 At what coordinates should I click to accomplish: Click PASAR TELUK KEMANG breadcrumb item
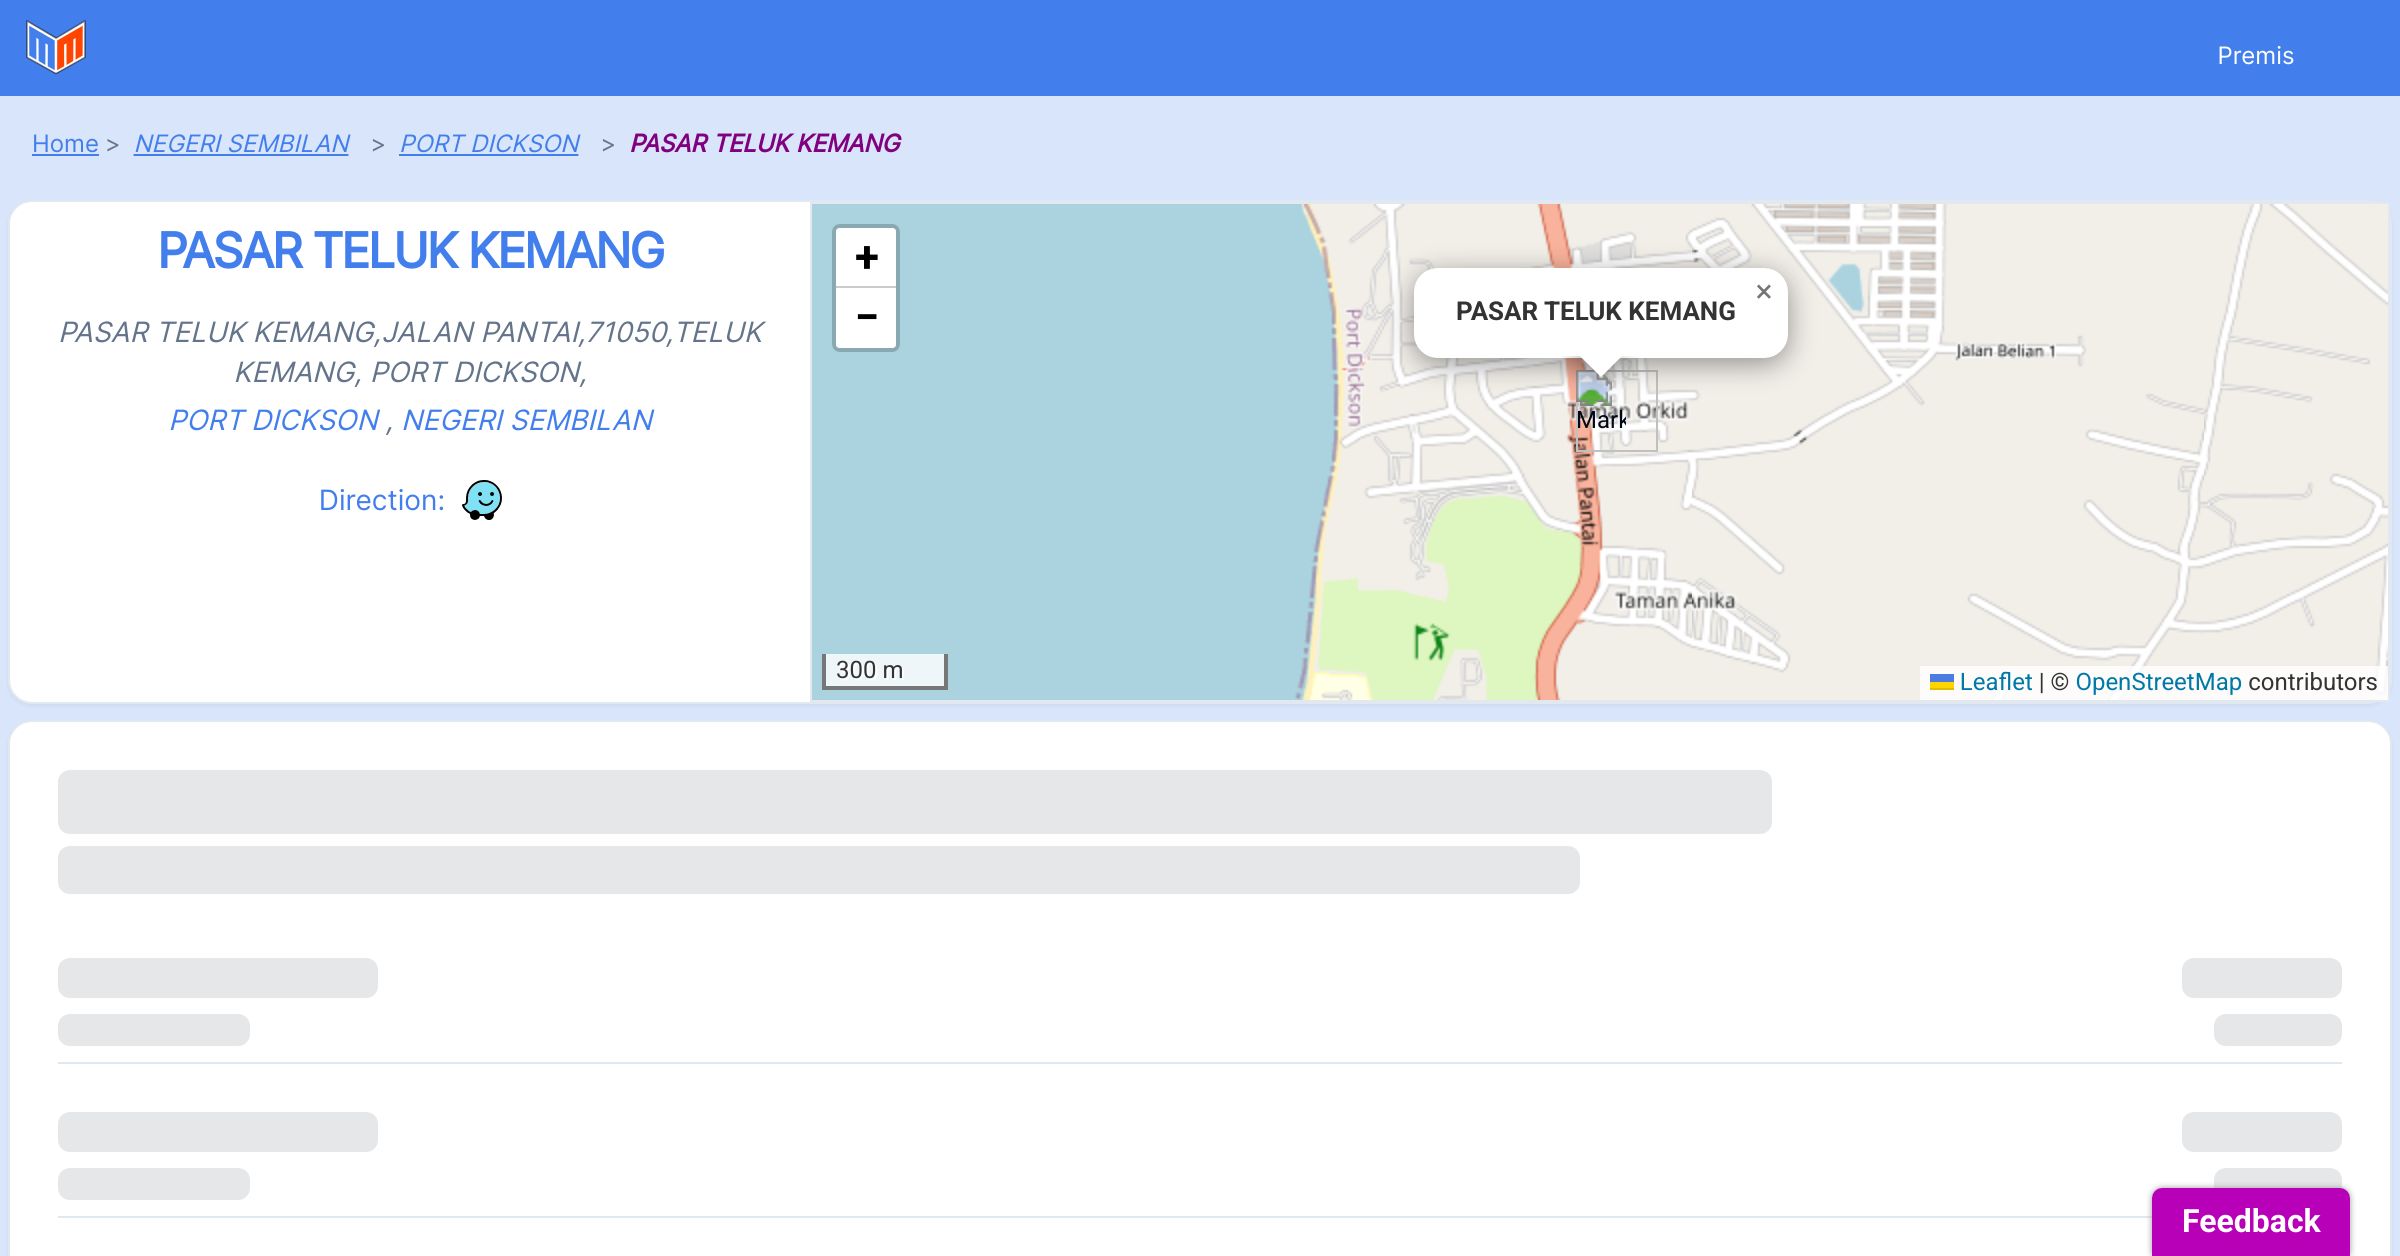tap(765, 144)
